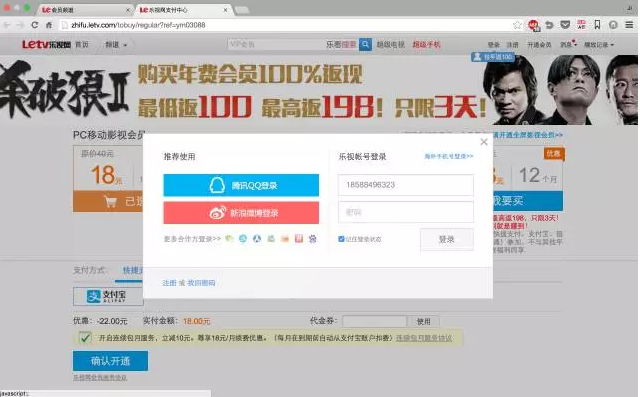This screenshot has width=640, height=397.
Task: Click the 登录 link in site header
Action: pos(493,44)
